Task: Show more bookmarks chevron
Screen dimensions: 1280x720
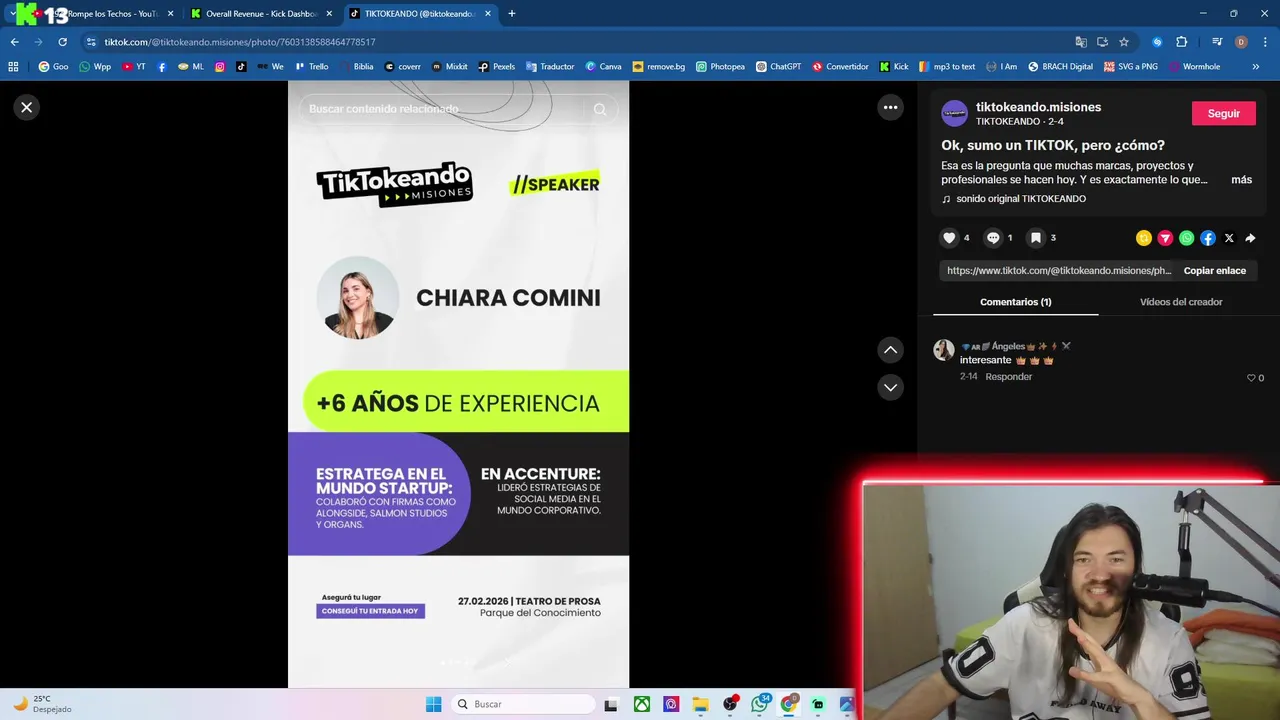Action: 1256,67
